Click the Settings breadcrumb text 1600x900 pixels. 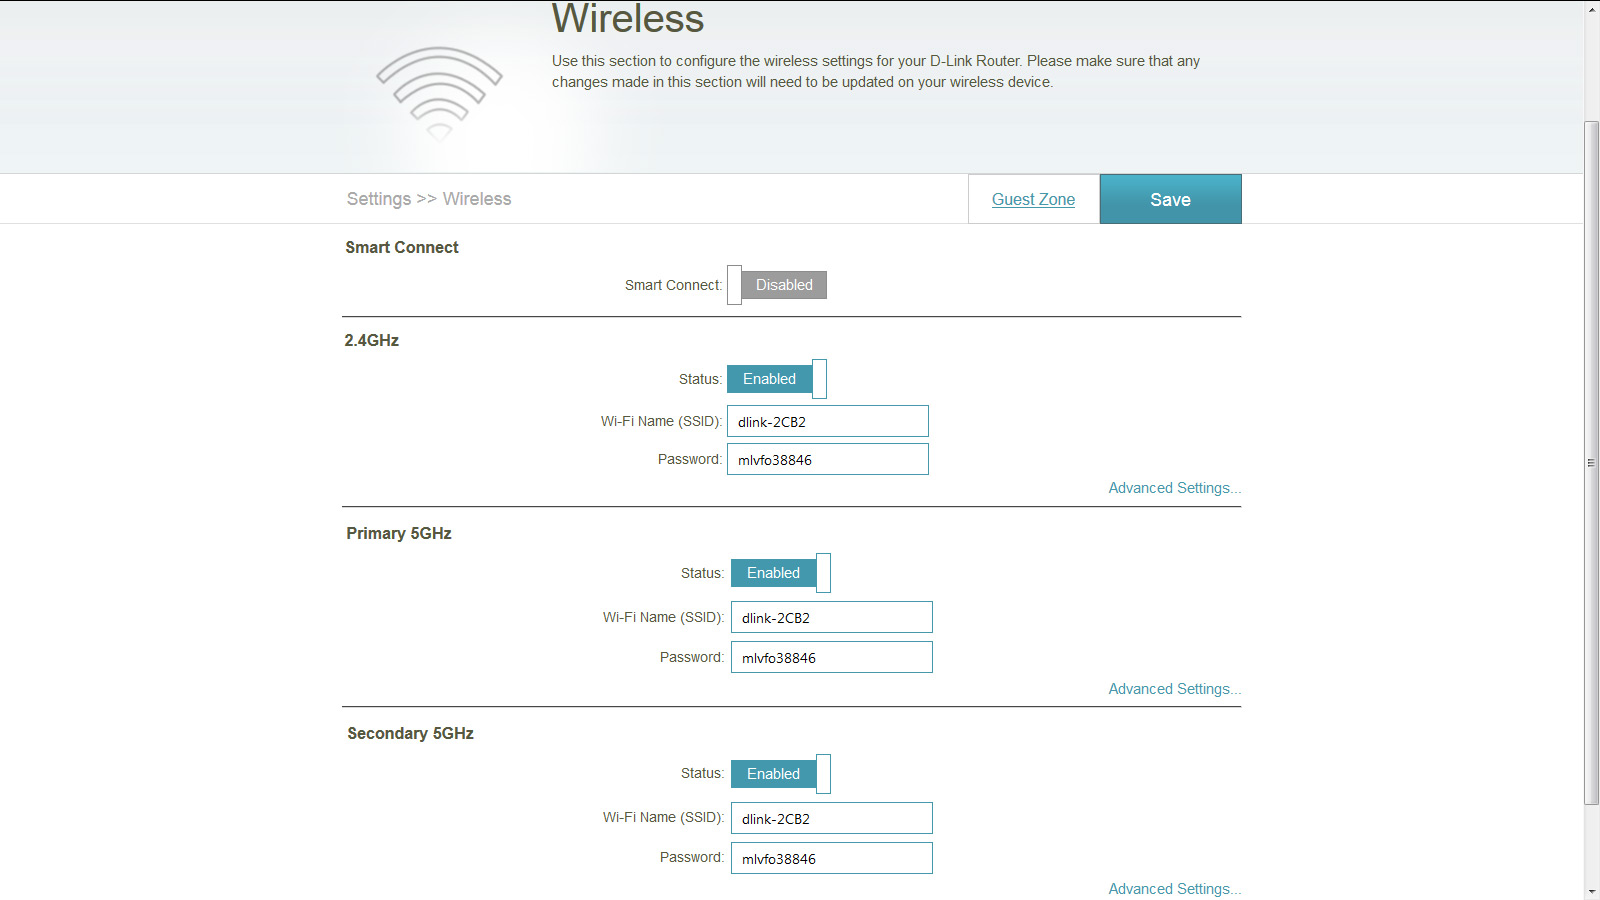click(378, 199)
